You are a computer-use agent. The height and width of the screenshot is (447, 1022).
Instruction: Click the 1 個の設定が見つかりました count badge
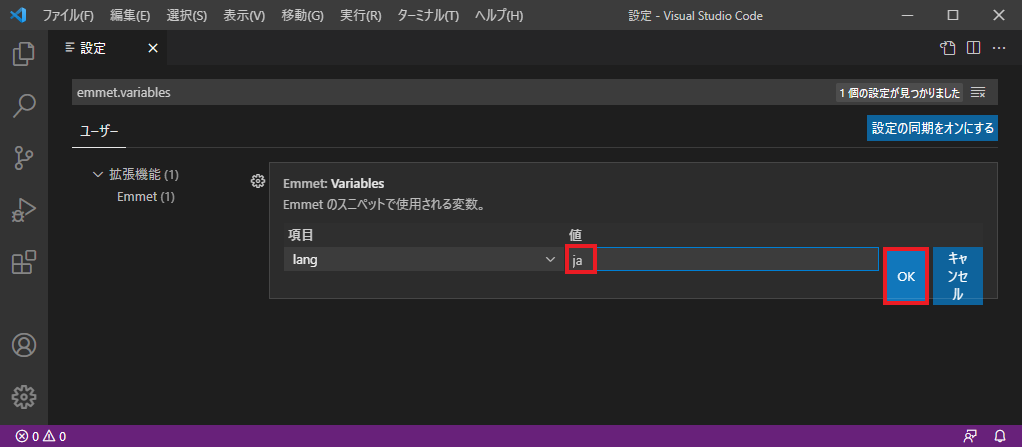[899, 93]
